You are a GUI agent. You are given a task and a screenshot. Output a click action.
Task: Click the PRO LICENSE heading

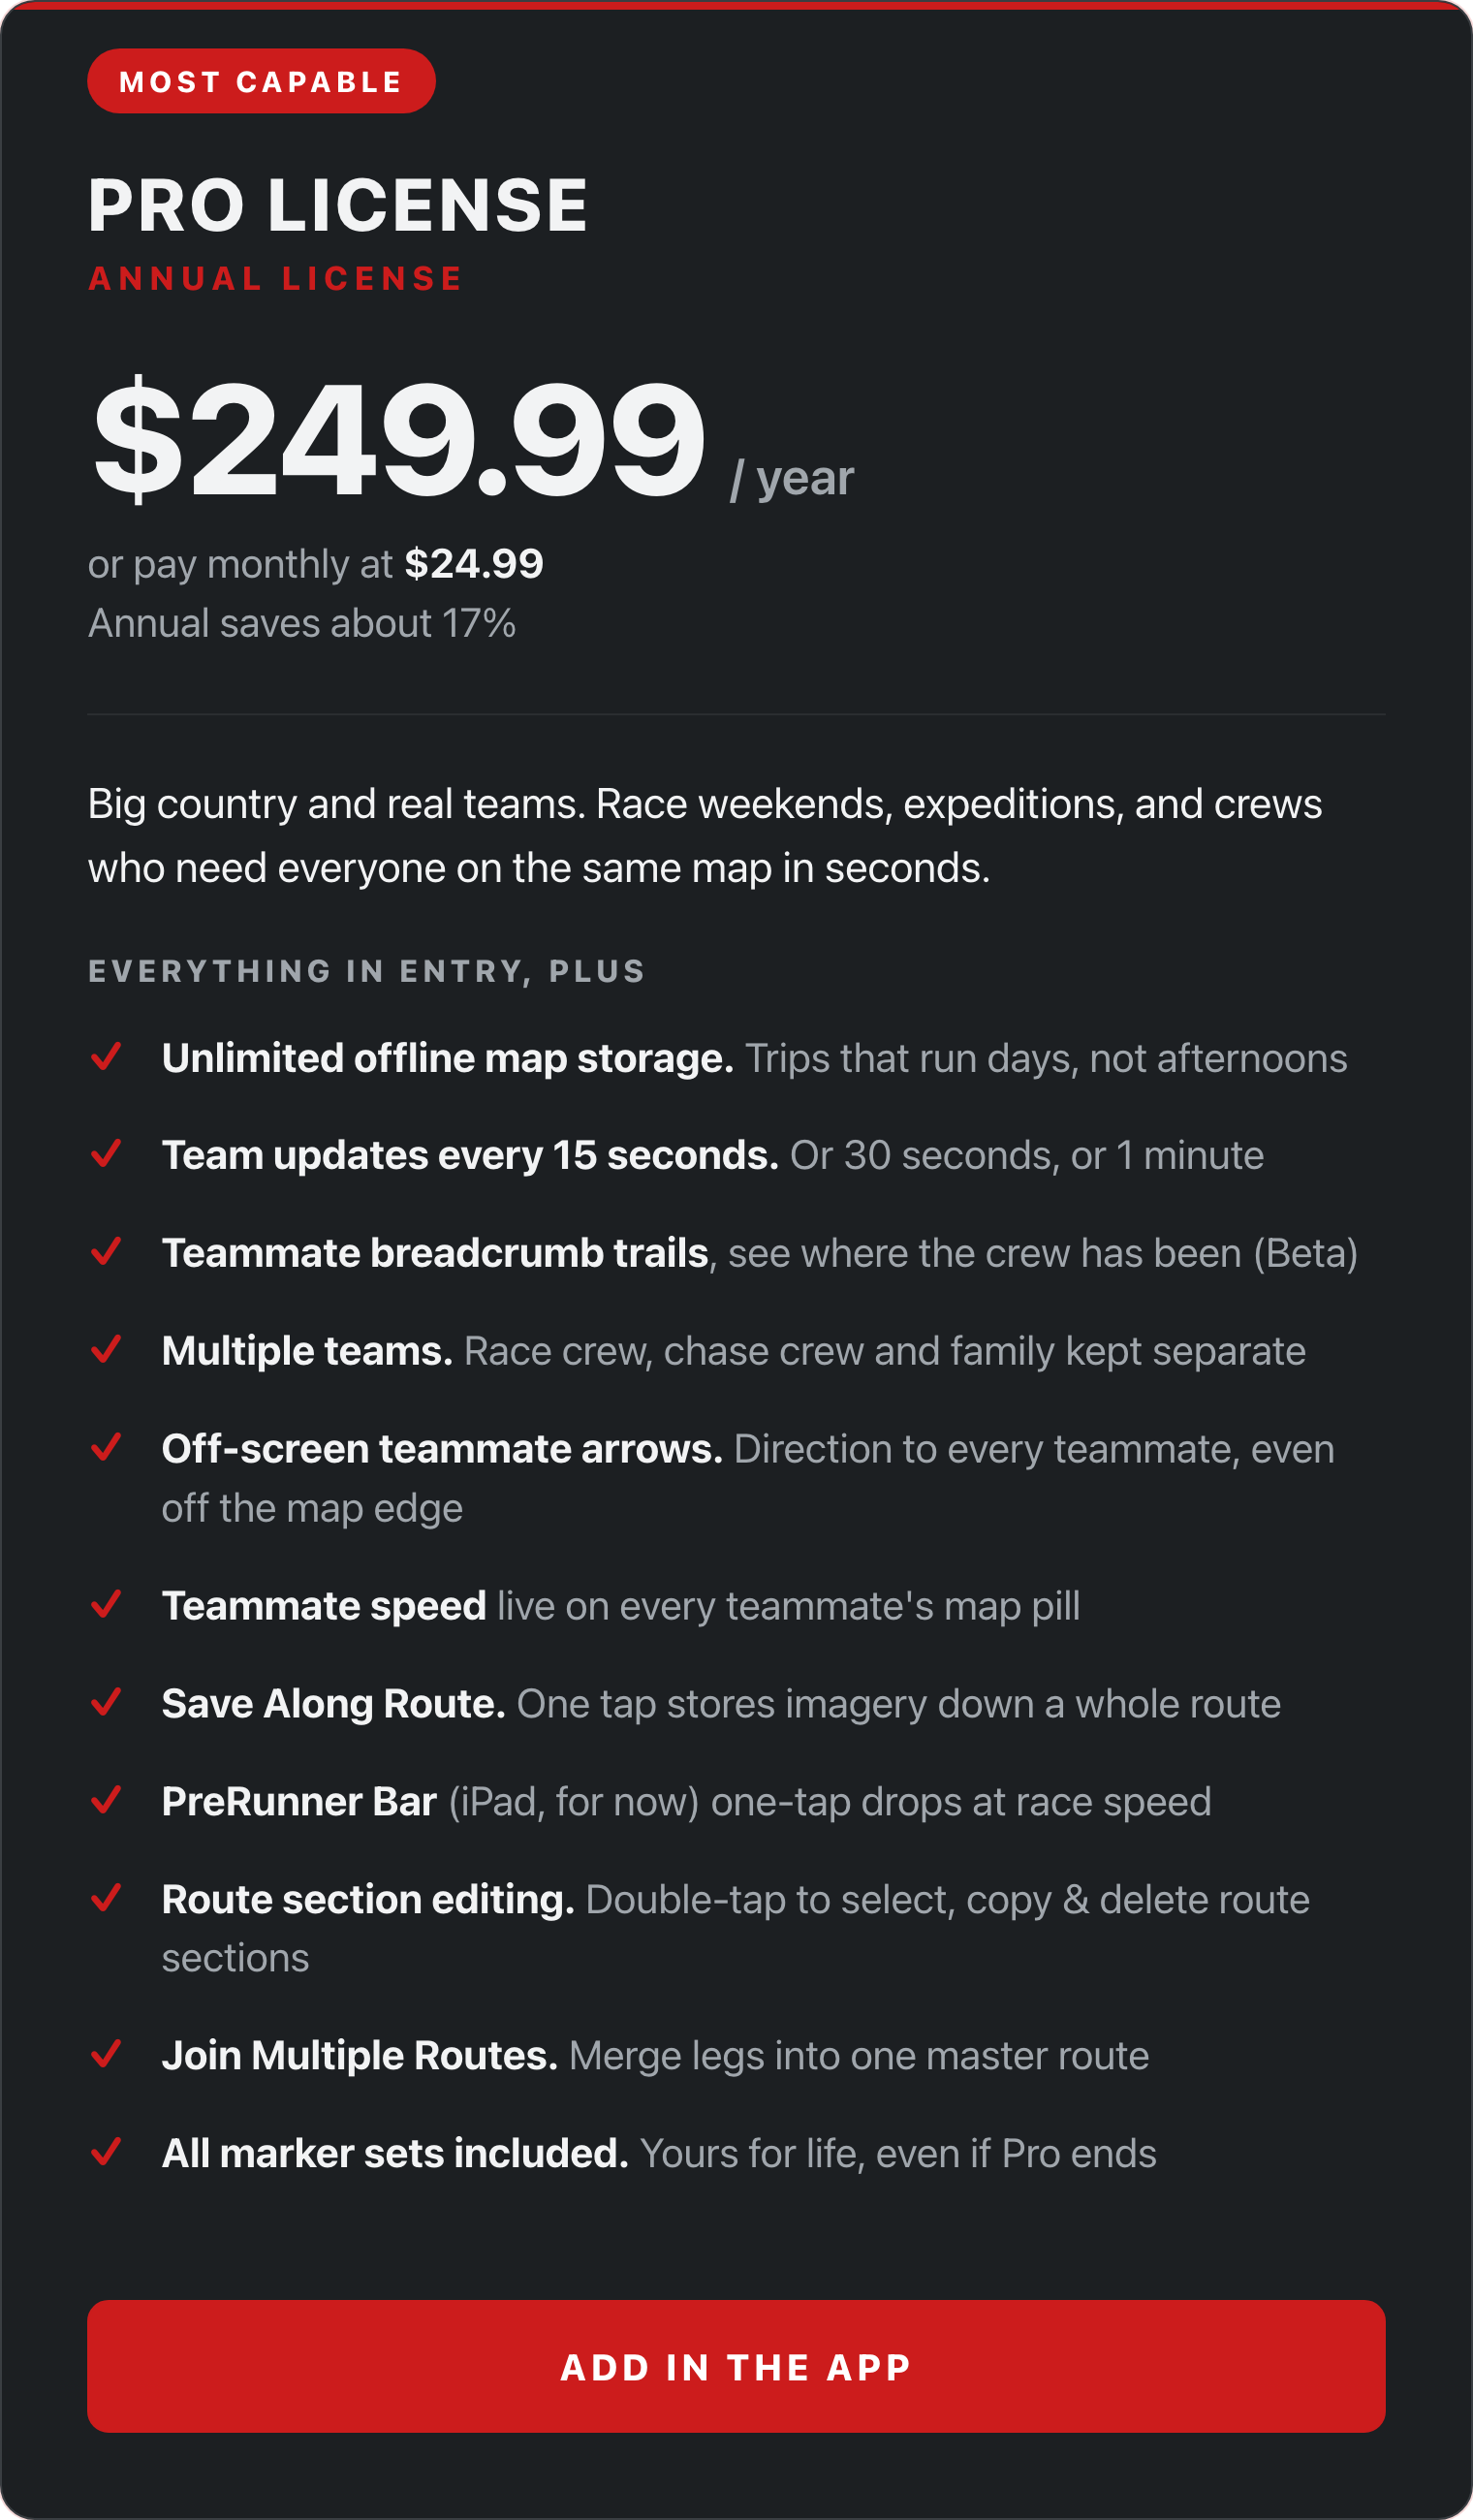tap(338, 205)
